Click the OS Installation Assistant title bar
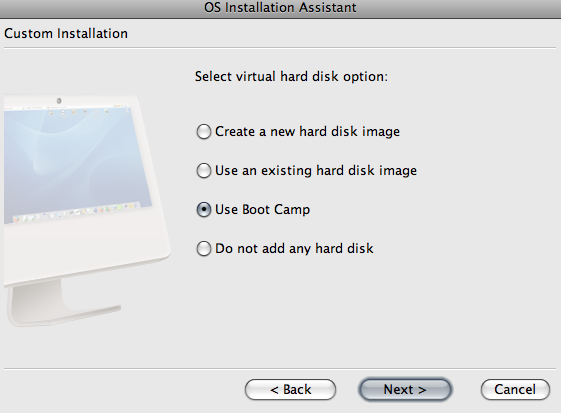This screenshot has width=561, height=413. pos(280,8)
